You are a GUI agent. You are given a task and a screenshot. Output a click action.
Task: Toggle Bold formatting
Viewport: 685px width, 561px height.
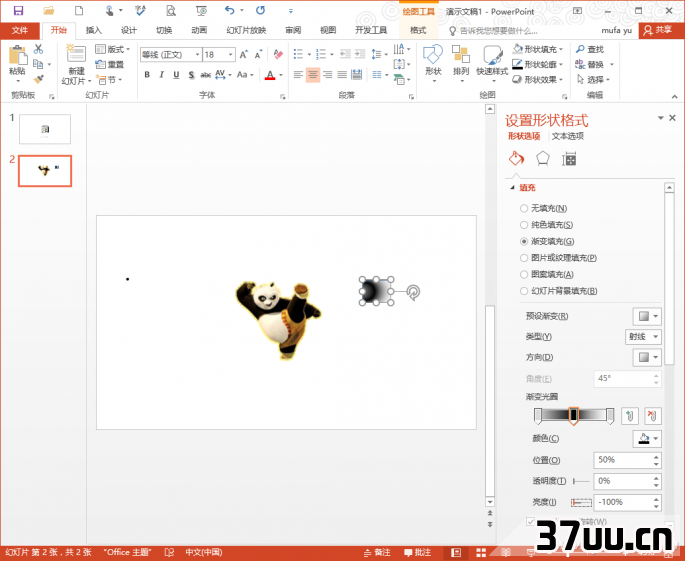tap(147, 75)
